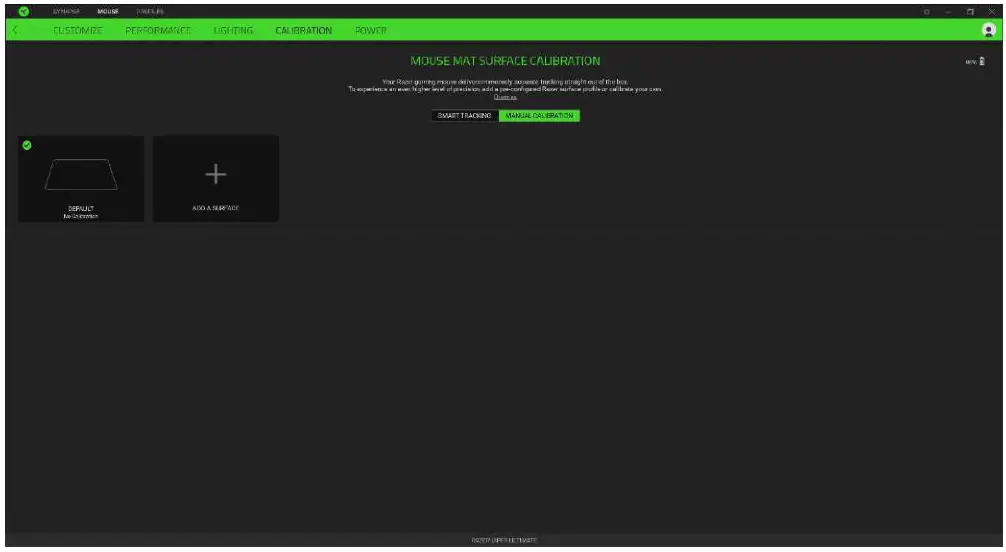The height and width of the screenshot is (552, 1006).
Task: Open the Customize tab
Action: 78,30
